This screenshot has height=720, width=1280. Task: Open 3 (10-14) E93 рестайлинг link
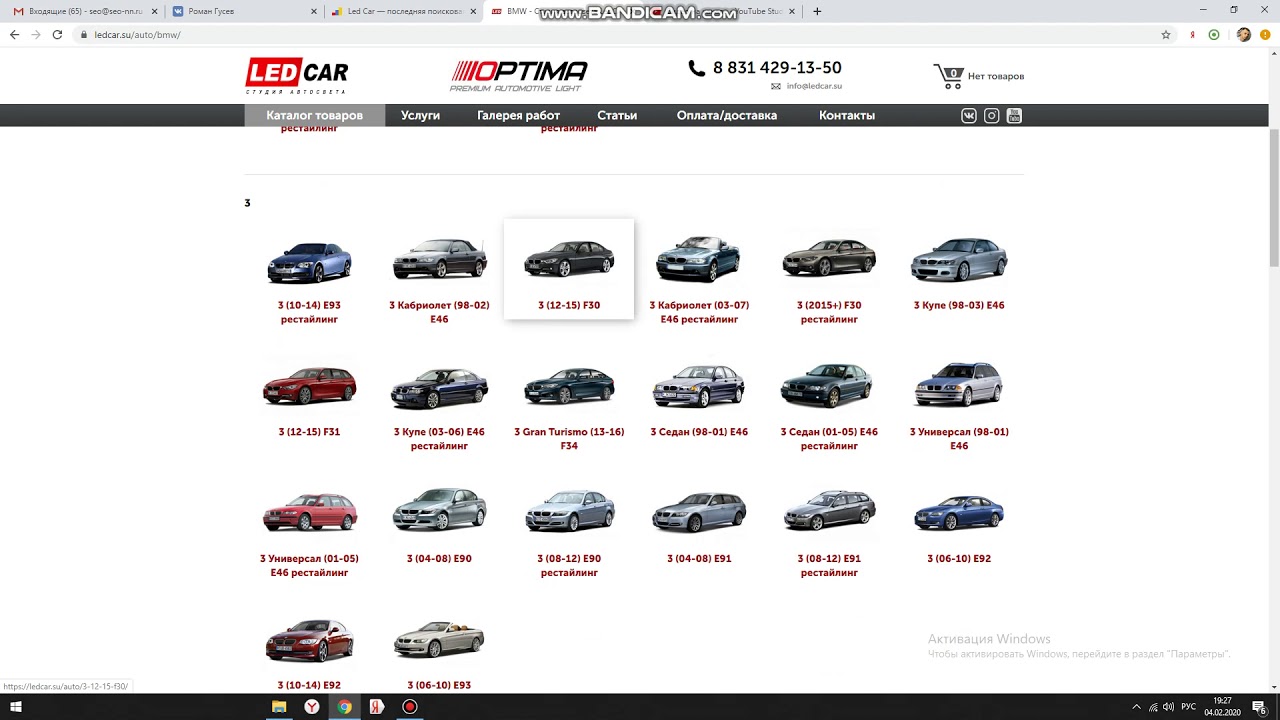[309, 312]
